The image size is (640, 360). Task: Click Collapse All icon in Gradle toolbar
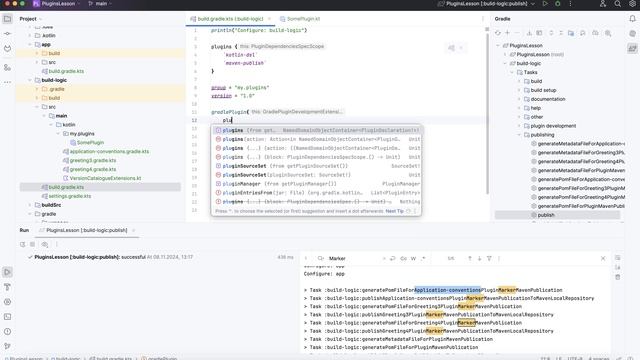pyautogui.click(x=561, y=33)
